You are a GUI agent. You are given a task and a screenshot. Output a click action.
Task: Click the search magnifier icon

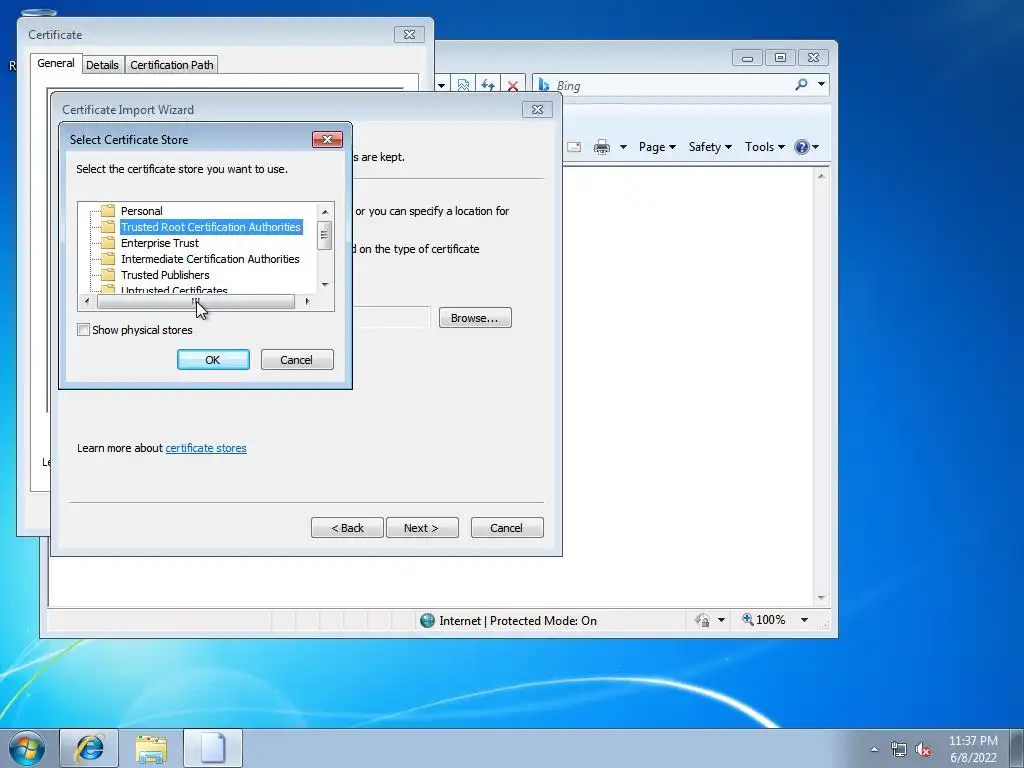coord(801,84)
